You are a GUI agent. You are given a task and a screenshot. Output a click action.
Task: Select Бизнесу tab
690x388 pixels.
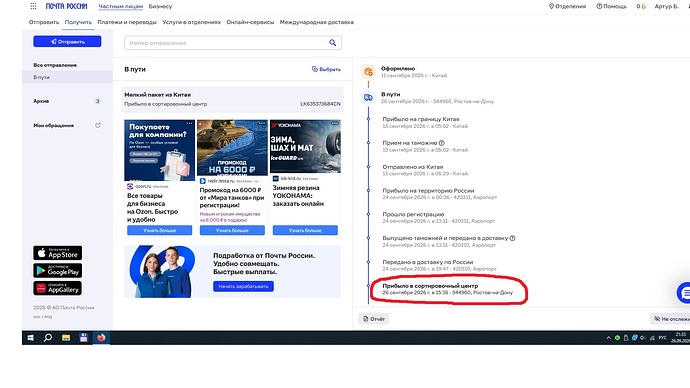click(x=160, y=6)
